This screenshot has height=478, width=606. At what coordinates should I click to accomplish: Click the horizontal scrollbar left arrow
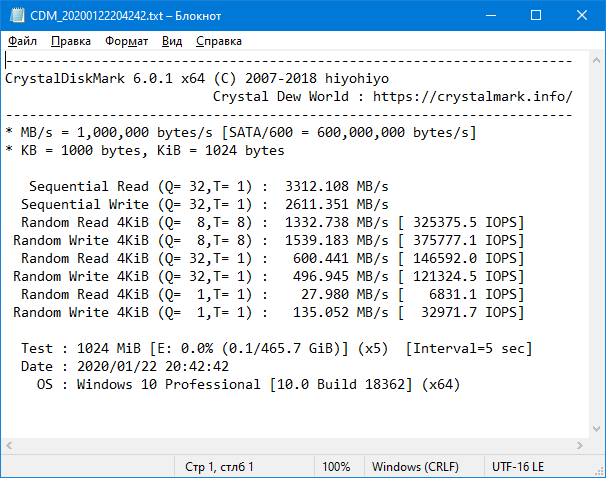(x=9, y=446)
